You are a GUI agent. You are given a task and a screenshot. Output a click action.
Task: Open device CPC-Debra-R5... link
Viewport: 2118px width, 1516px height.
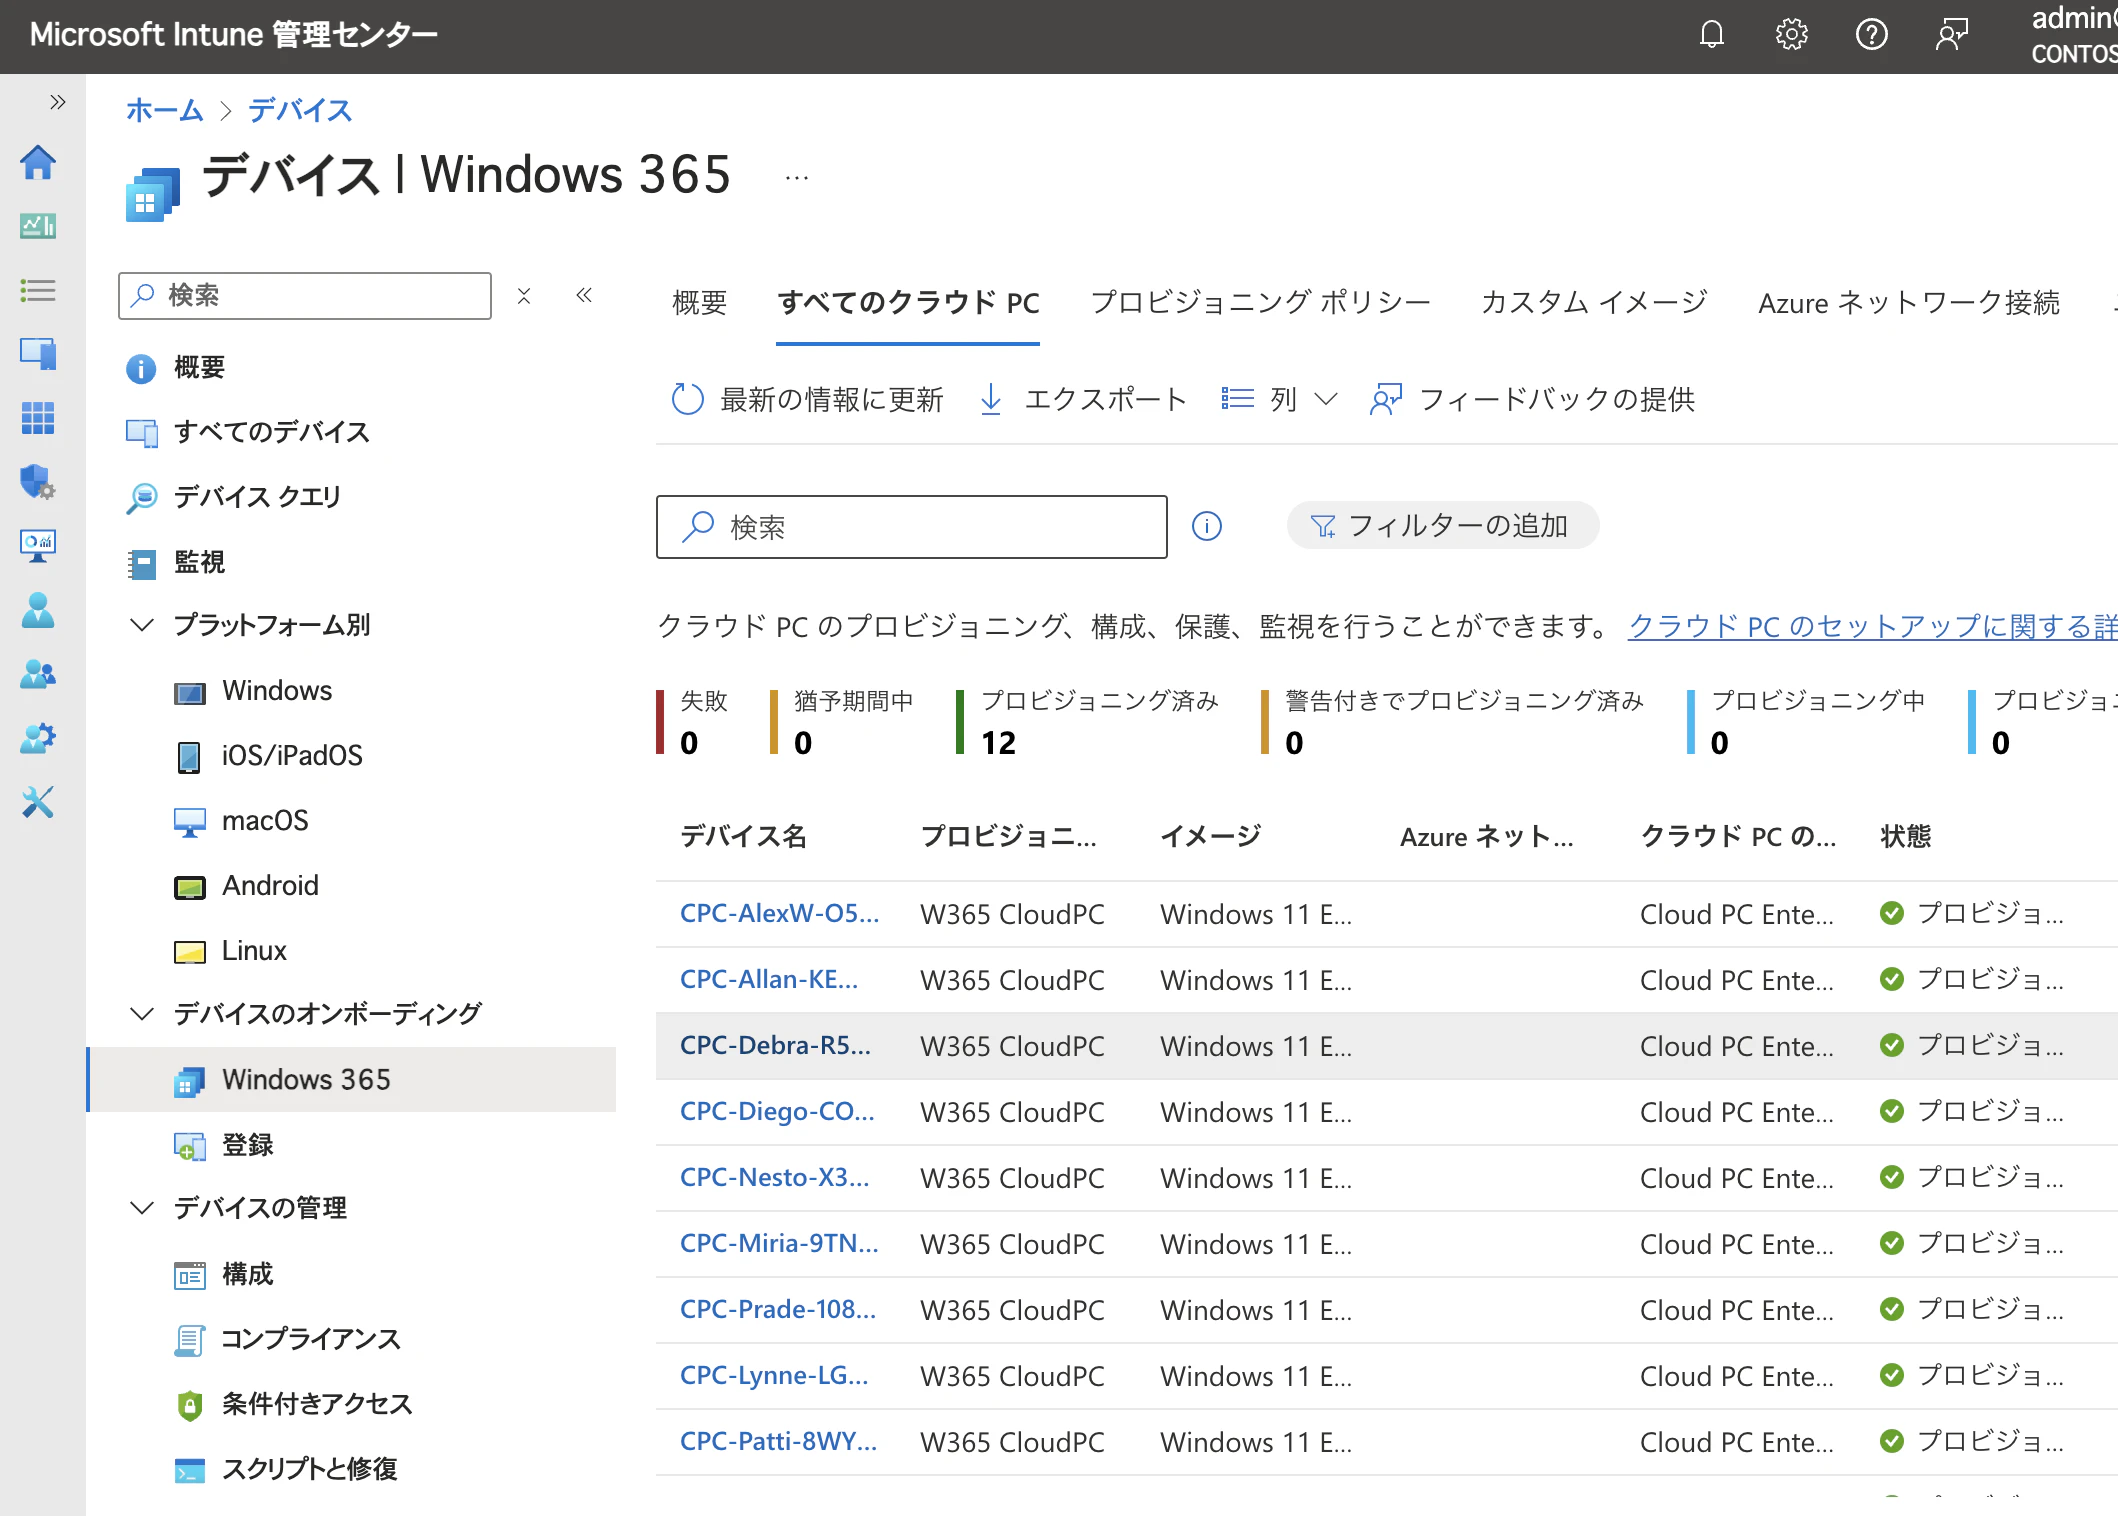click(x=776, y=1046)
